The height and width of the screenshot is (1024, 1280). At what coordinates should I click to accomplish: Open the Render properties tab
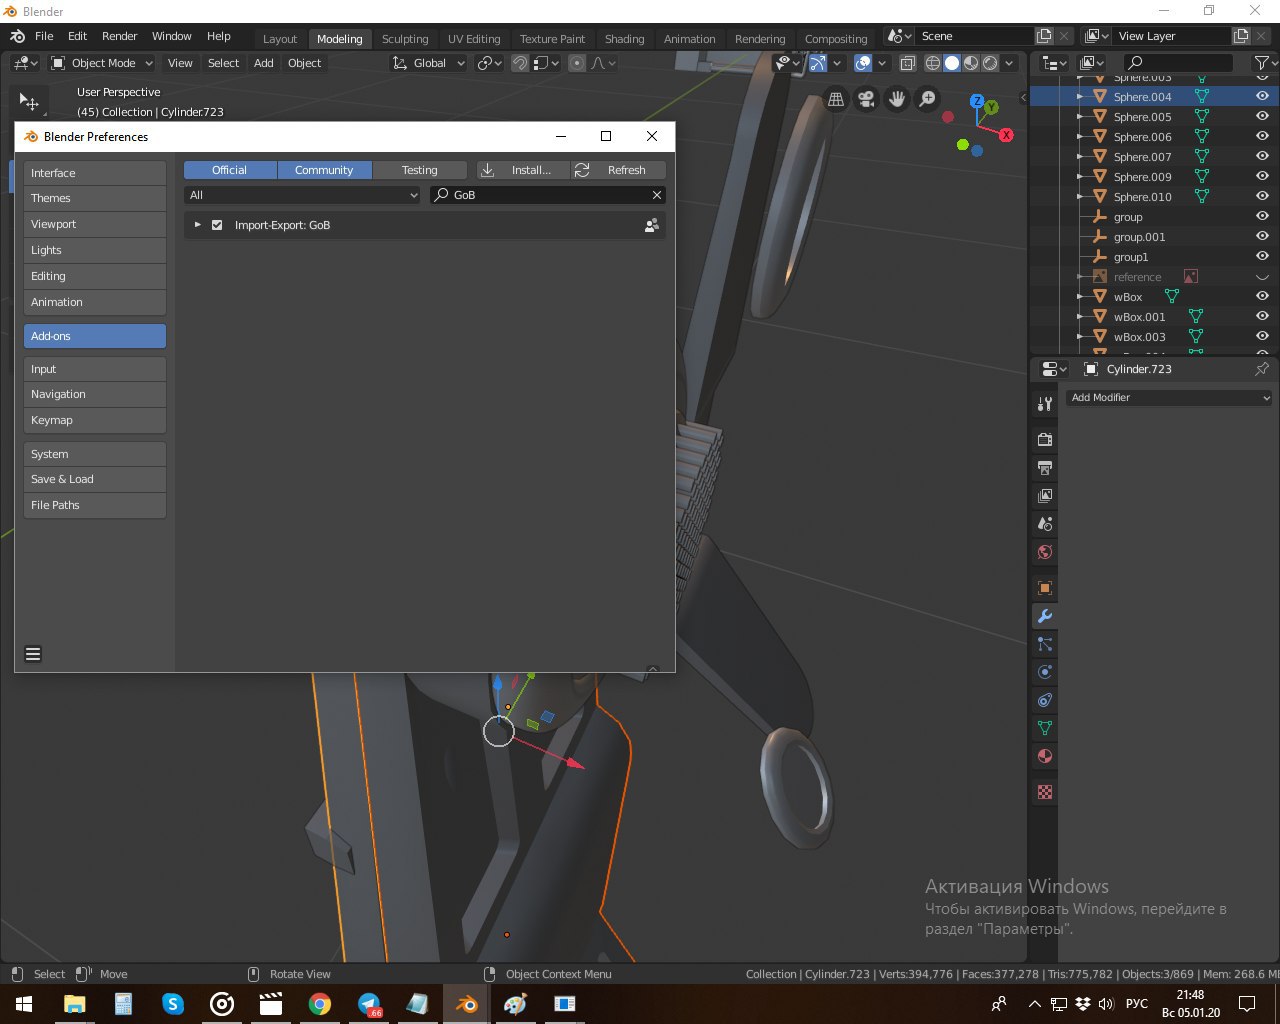[1045, 440]
